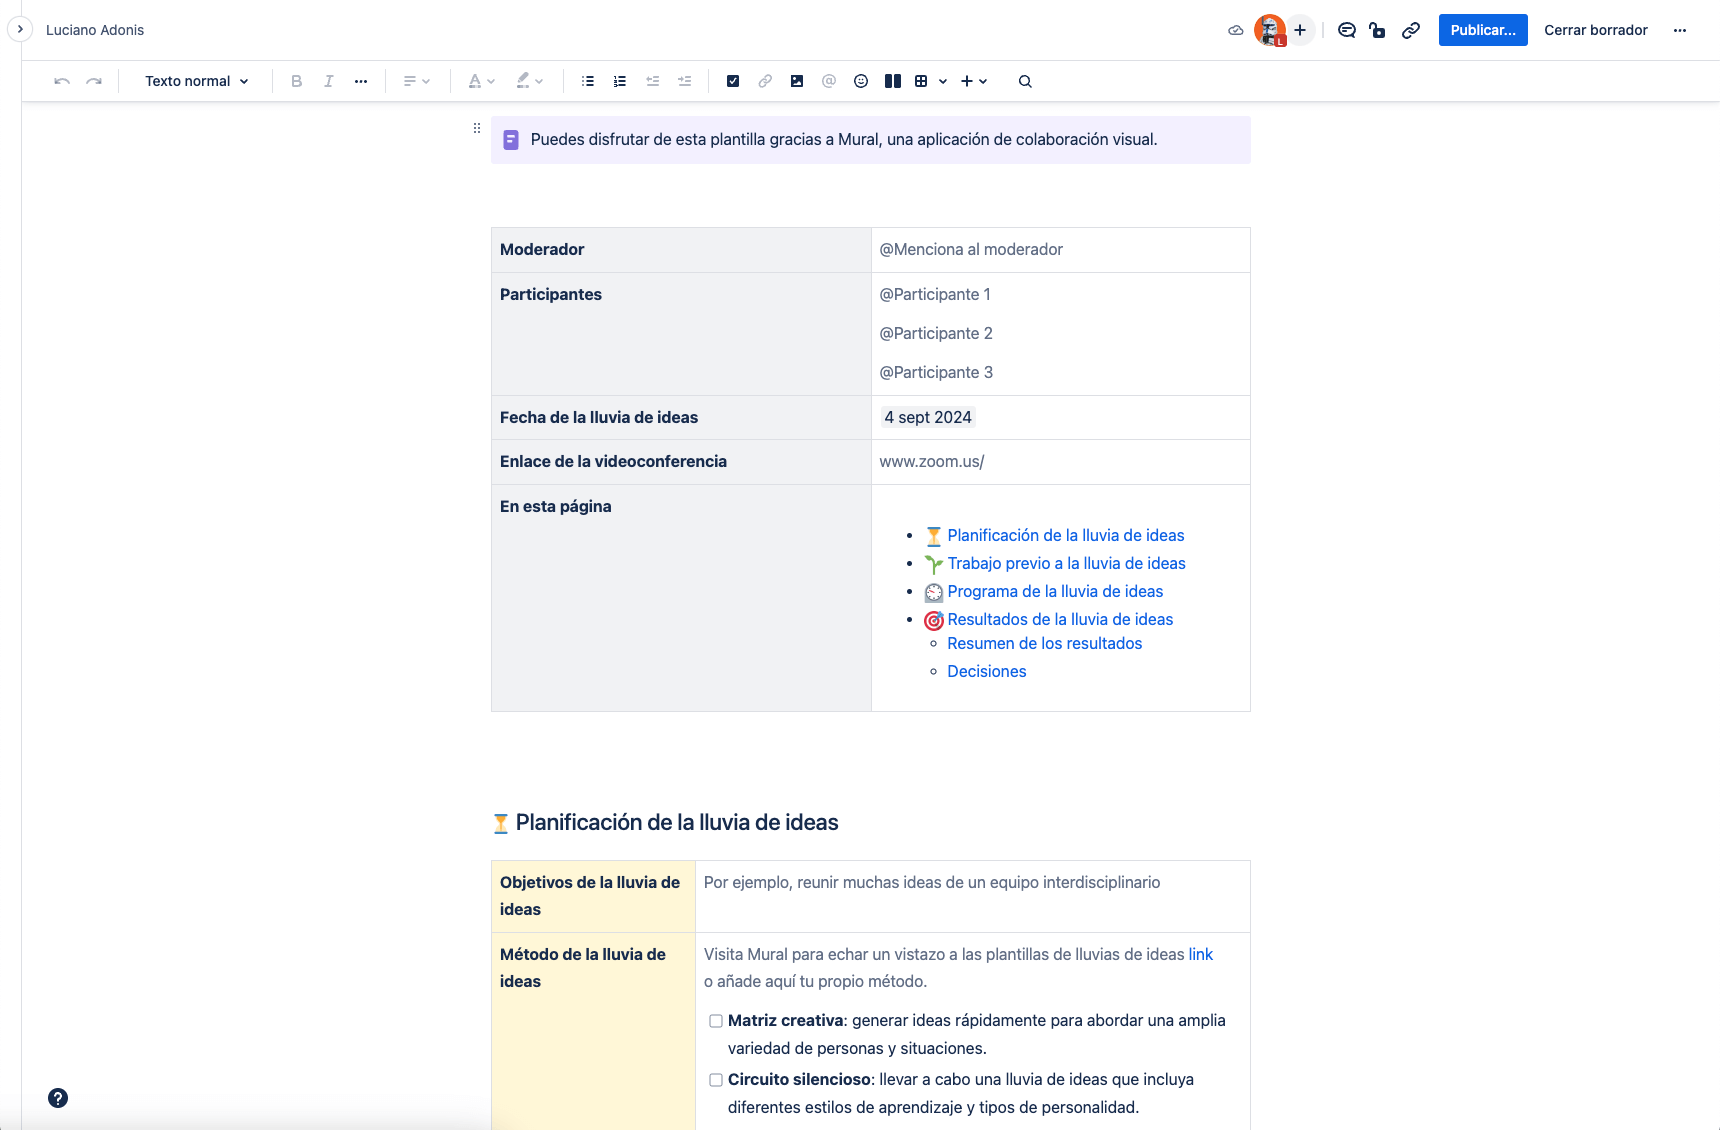Mention someone with the @ icon
The image size is (1720, 1130).
click(x=829, y=81)
